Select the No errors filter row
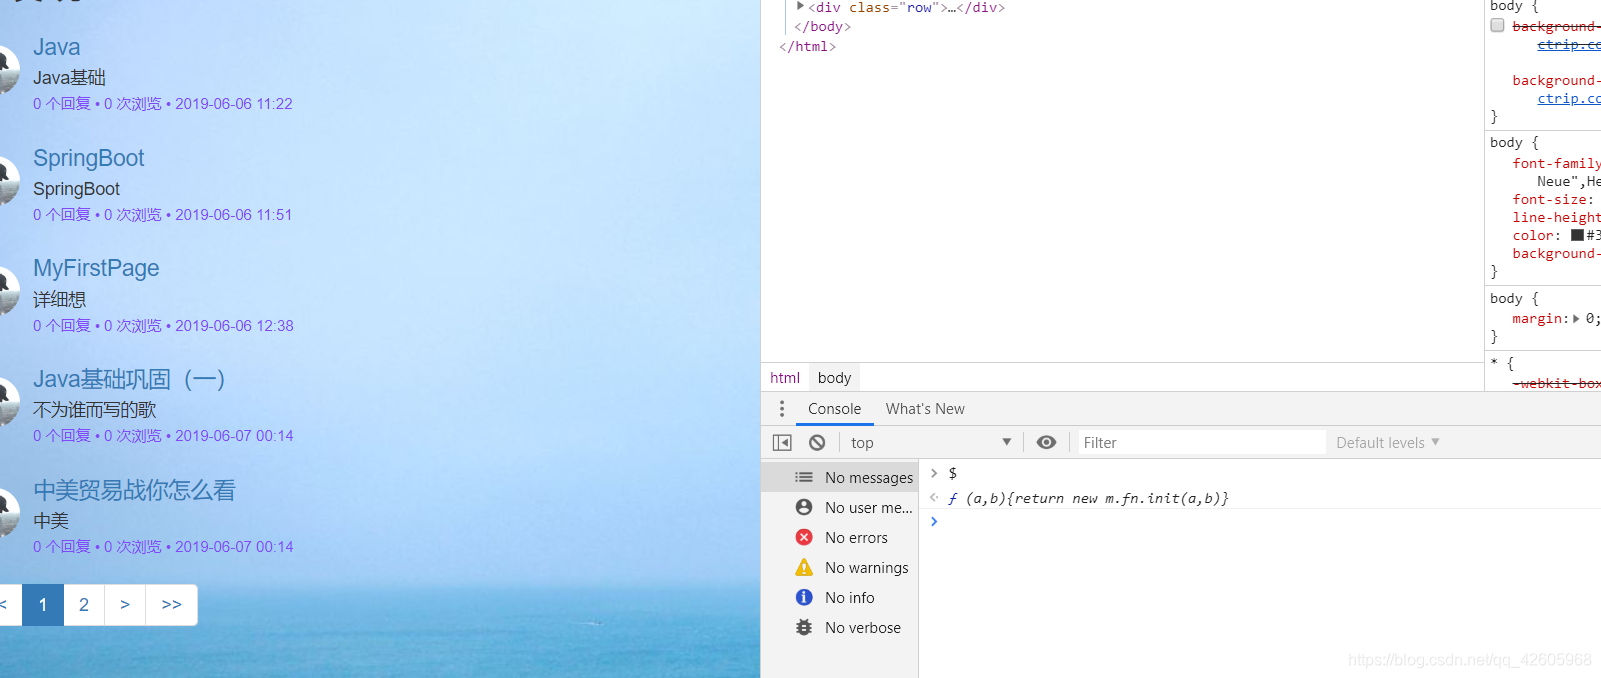The width and height of the screenshot is (1601, 678). pyautogui.click(x=840, y=538)
